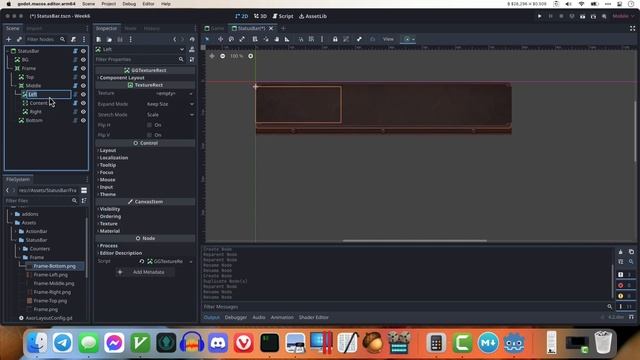
Task: Enable the Flip H checkbox
Action: [x=149, y=125]
